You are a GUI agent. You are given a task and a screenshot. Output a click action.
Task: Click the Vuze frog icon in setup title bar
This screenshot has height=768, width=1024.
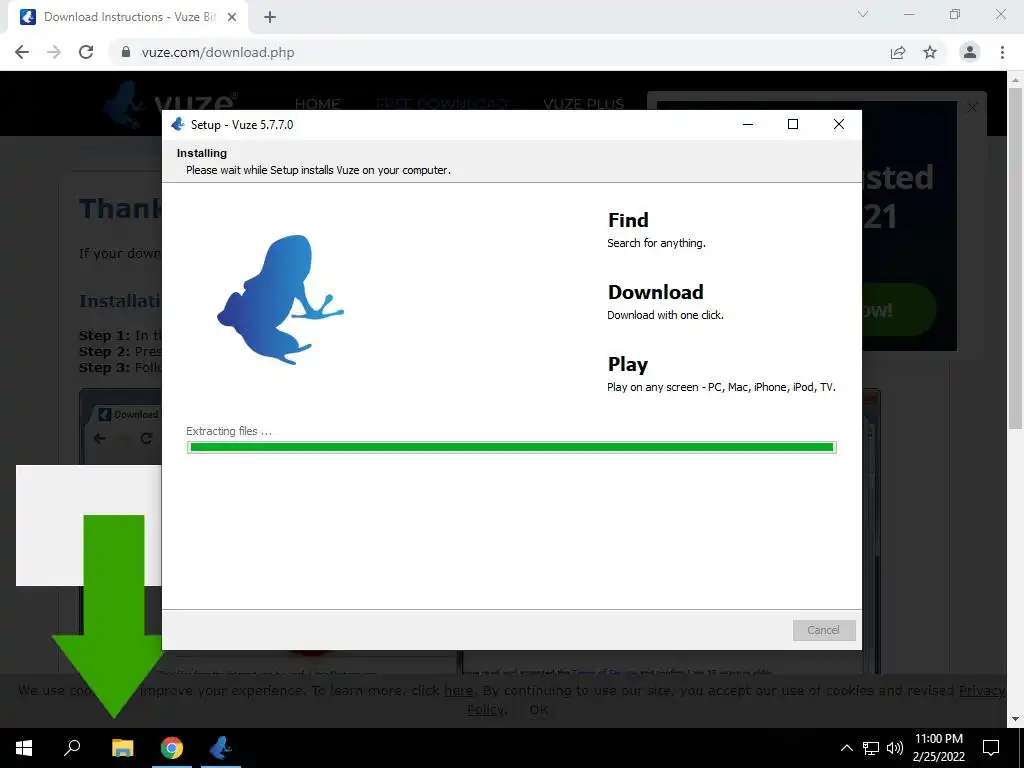pyautogui.click(x=178, y=124)
